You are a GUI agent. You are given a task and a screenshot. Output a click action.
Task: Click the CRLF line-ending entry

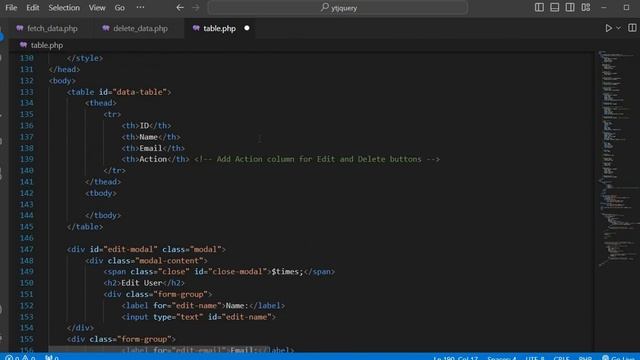point(562,358)
